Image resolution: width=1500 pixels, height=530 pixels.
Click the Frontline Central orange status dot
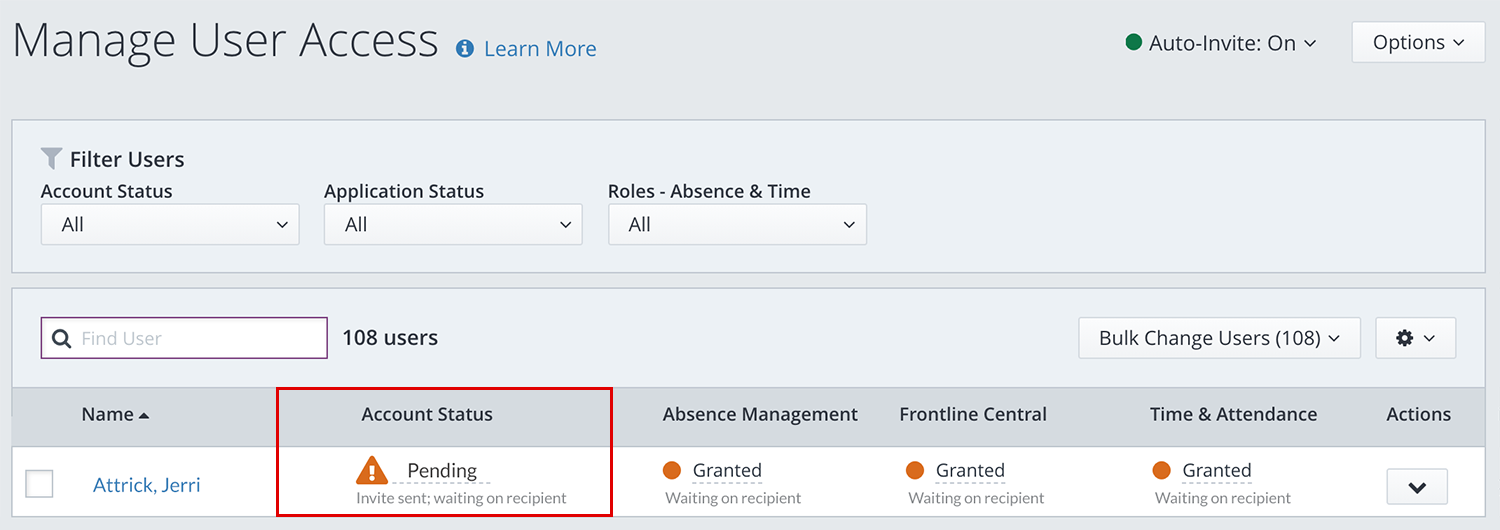914,470
